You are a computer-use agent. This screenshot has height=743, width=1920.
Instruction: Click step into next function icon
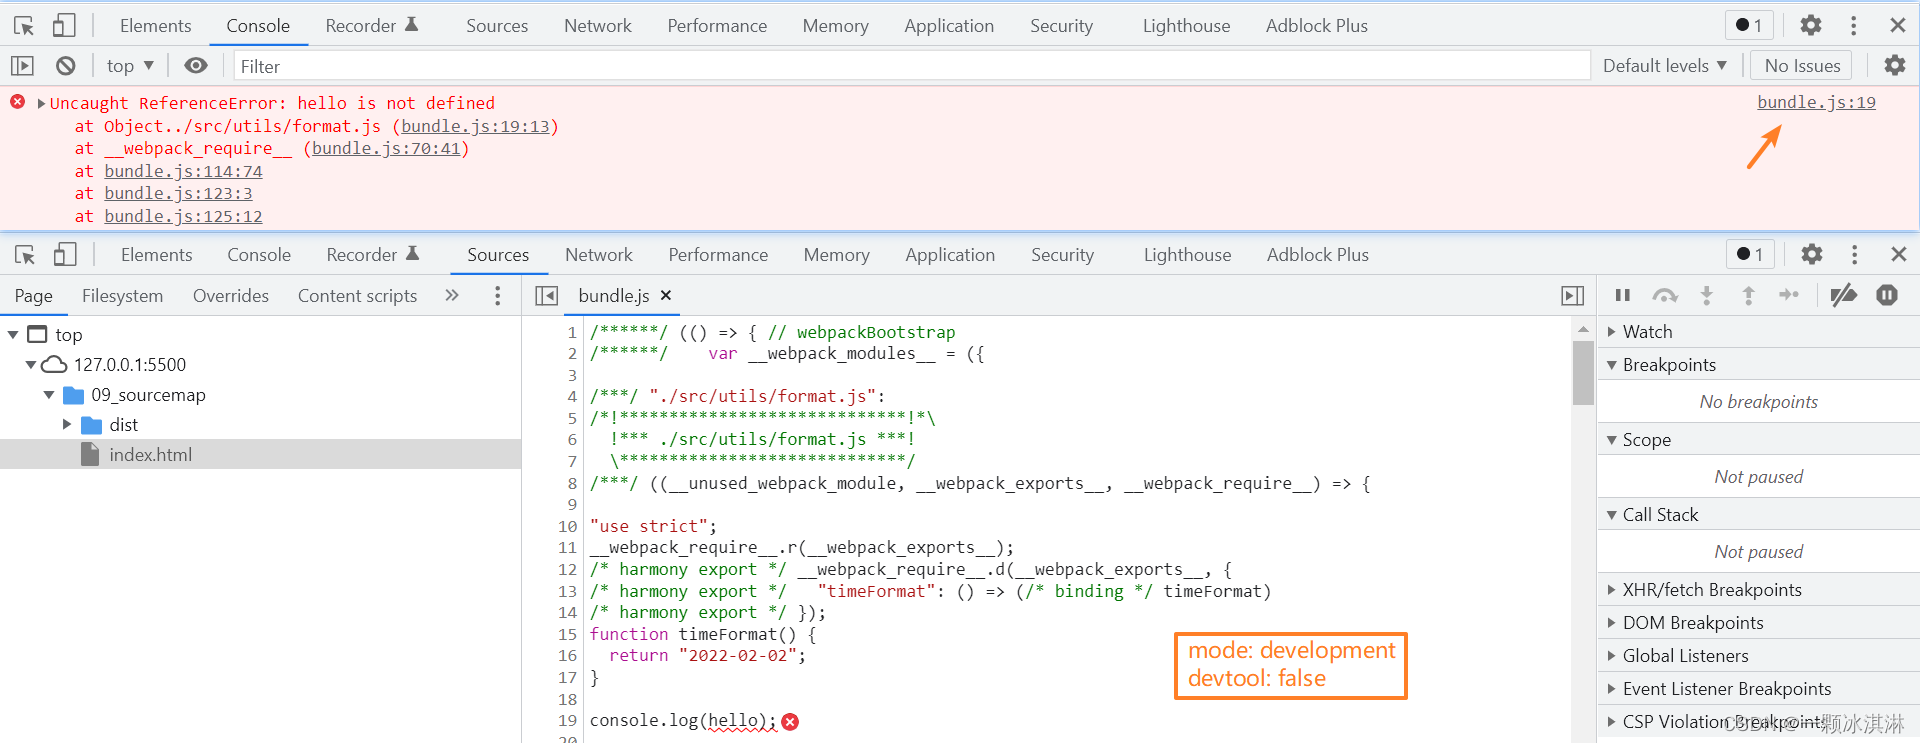coord(1707,295)
